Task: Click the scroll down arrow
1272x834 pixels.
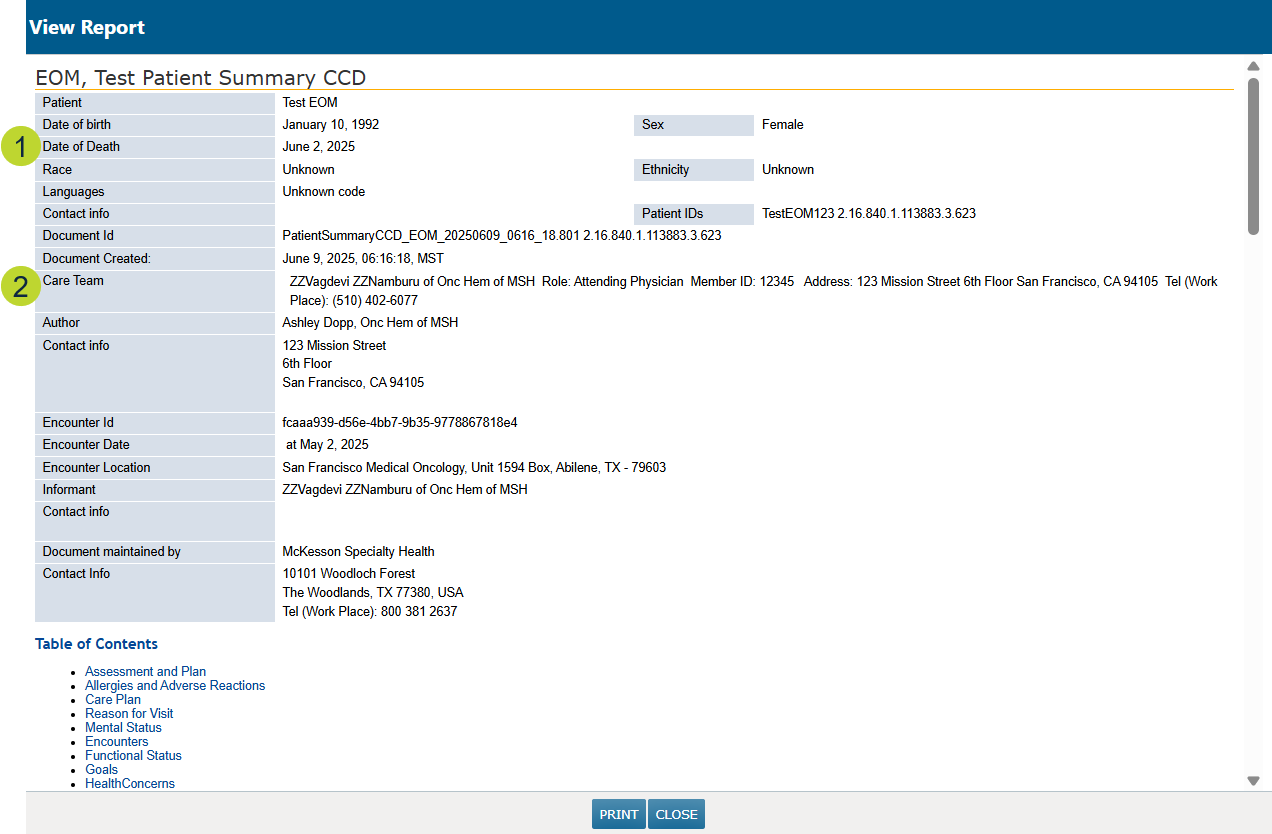Action: coord(1253,781)
